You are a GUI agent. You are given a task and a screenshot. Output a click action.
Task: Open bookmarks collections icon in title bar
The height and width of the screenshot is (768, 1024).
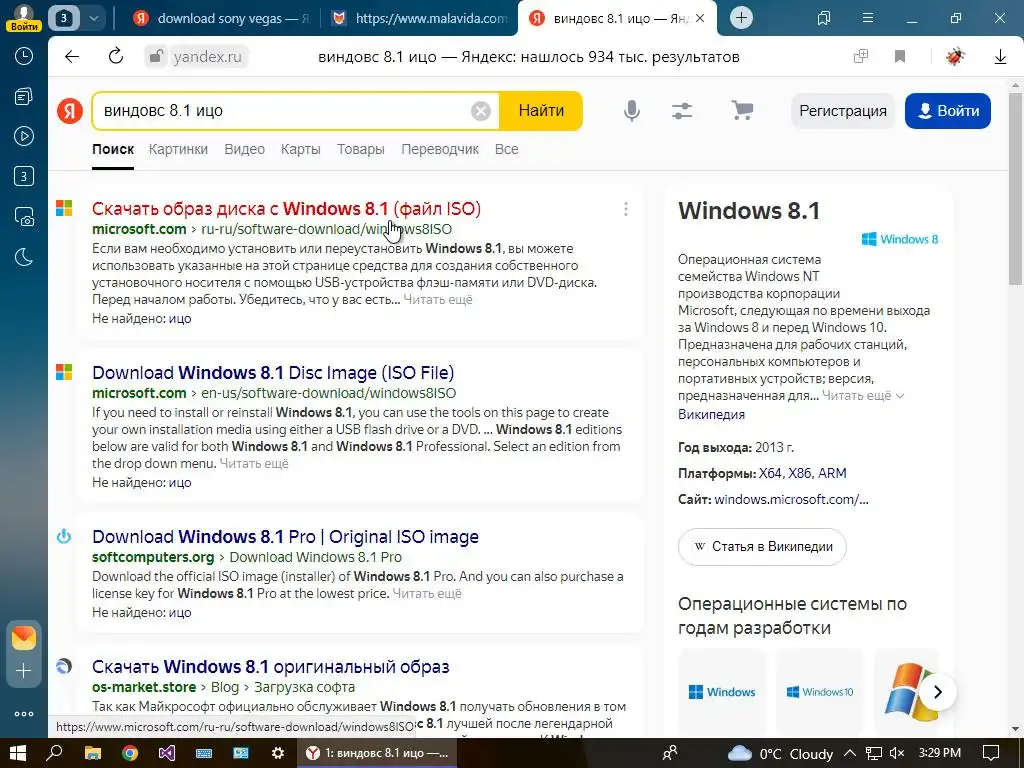[x=824, y=18]
